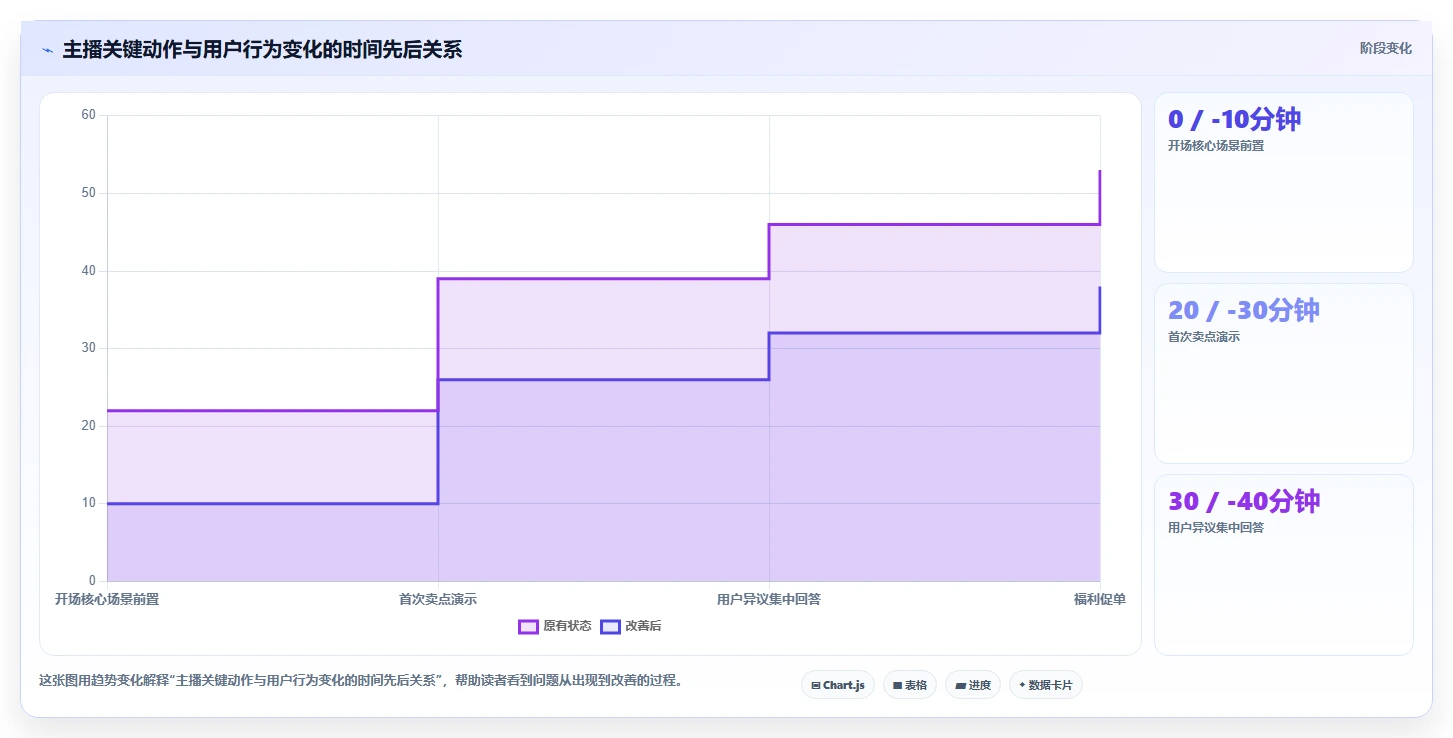Click the blue 改善后 legend color box
Viewport: 1453px width, 738px height.
coord(610,627)
